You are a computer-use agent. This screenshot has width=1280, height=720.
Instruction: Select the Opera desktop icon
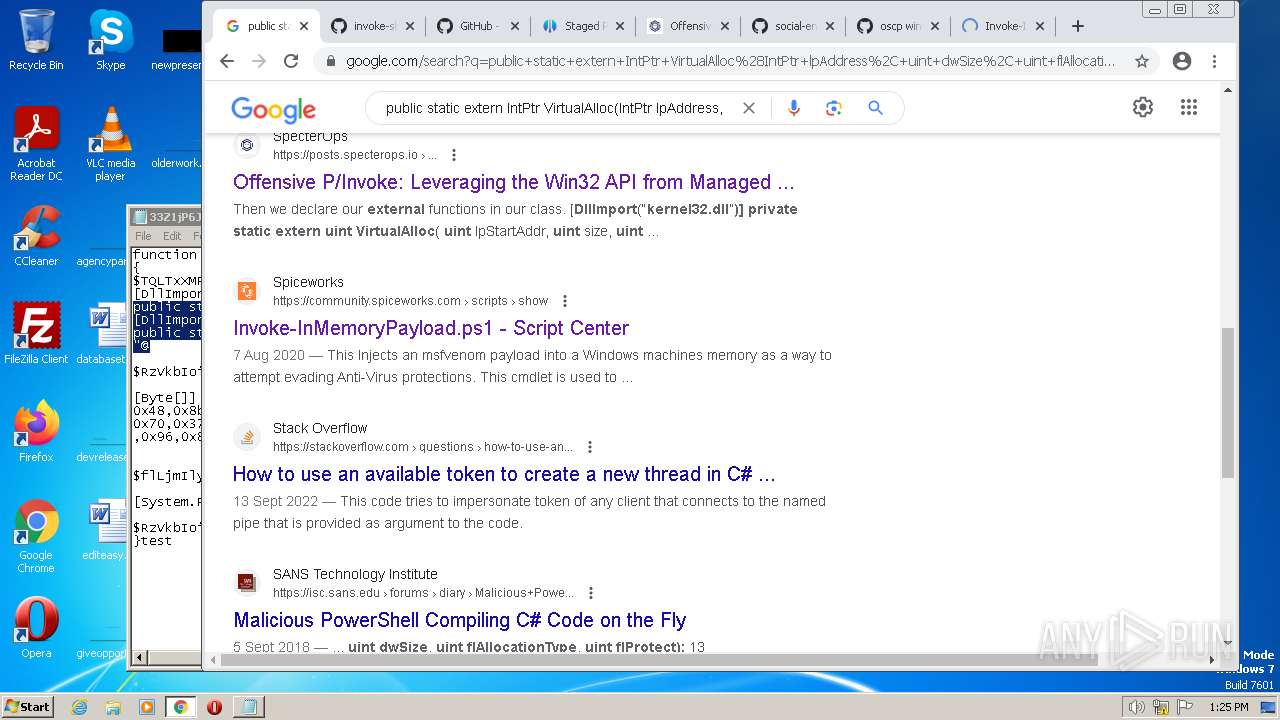tap(36, 628)
